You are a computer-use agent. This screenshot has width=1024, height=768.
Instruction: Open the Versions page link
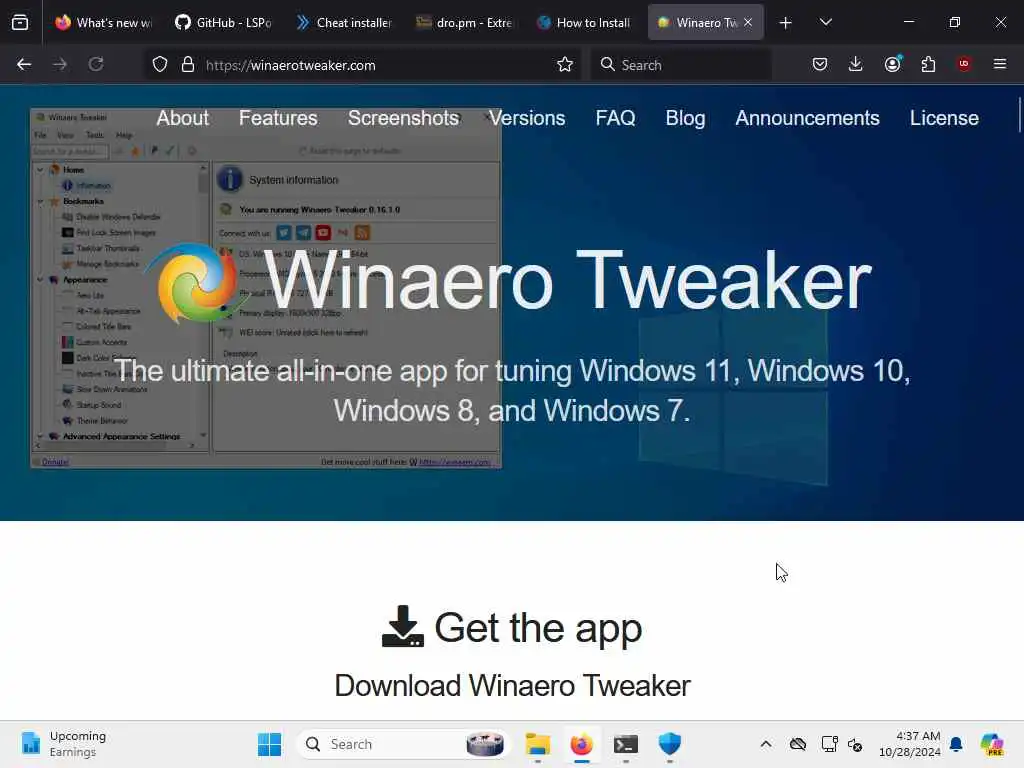pos(527,118)
